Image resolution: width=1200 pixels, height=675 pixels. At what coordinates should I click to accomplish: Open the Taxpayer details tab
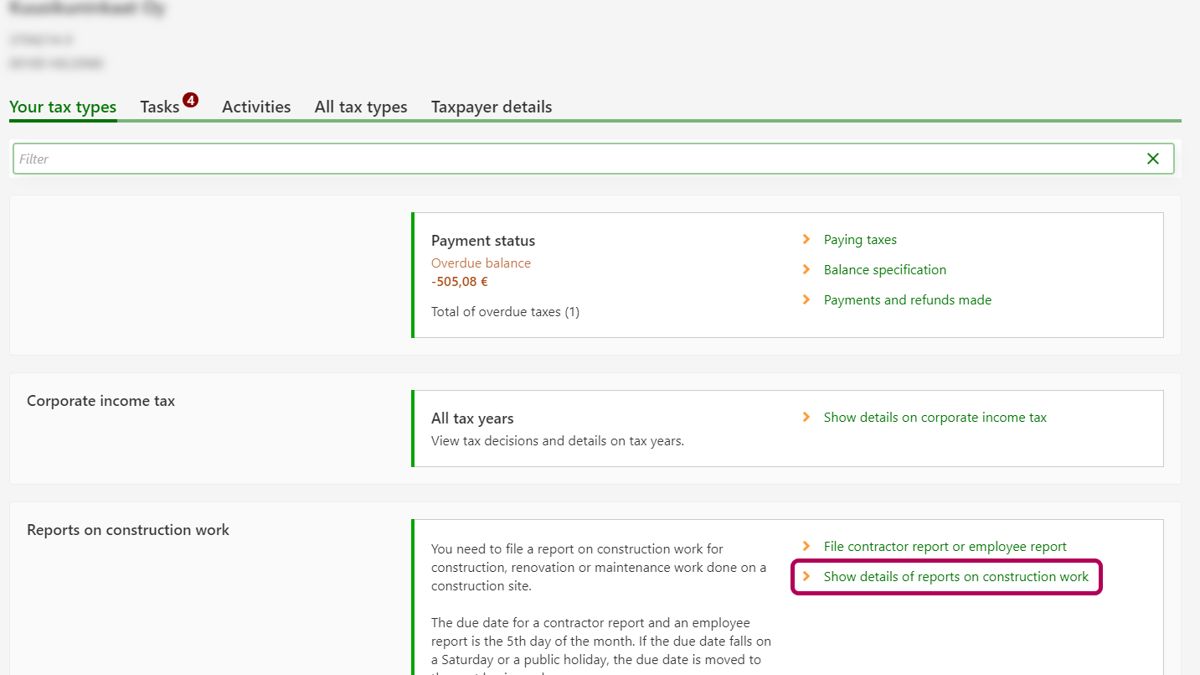(491, 107)
